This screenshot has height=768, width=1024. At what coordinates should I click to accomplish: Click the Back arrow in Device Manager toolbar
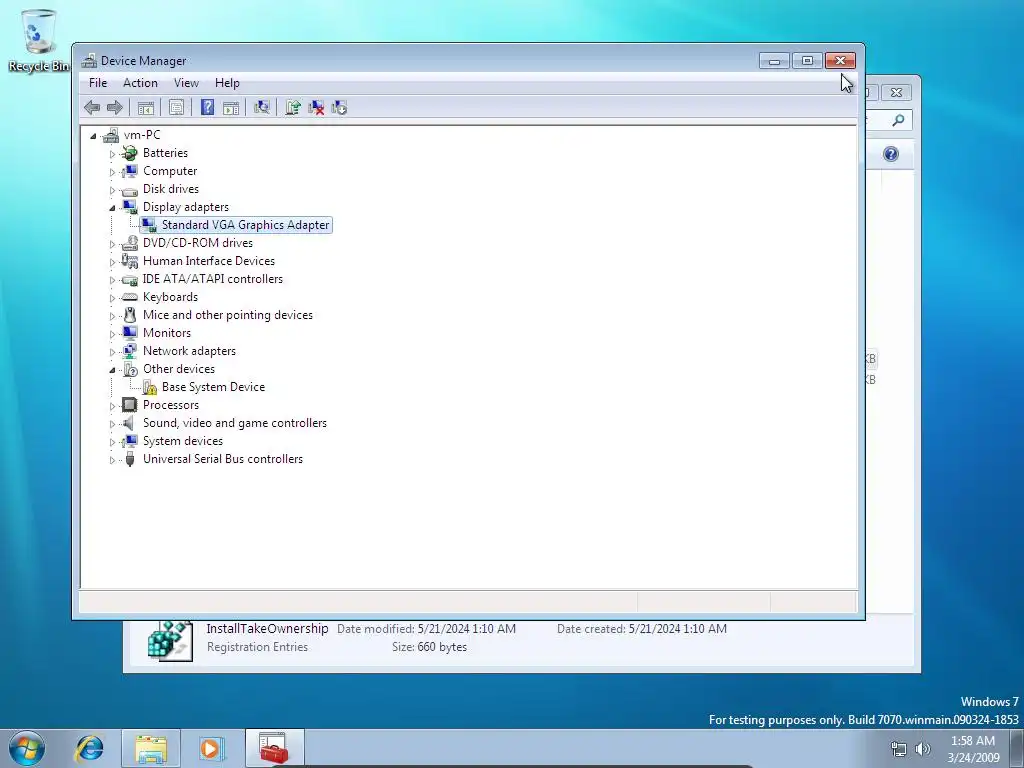point(92,108)
